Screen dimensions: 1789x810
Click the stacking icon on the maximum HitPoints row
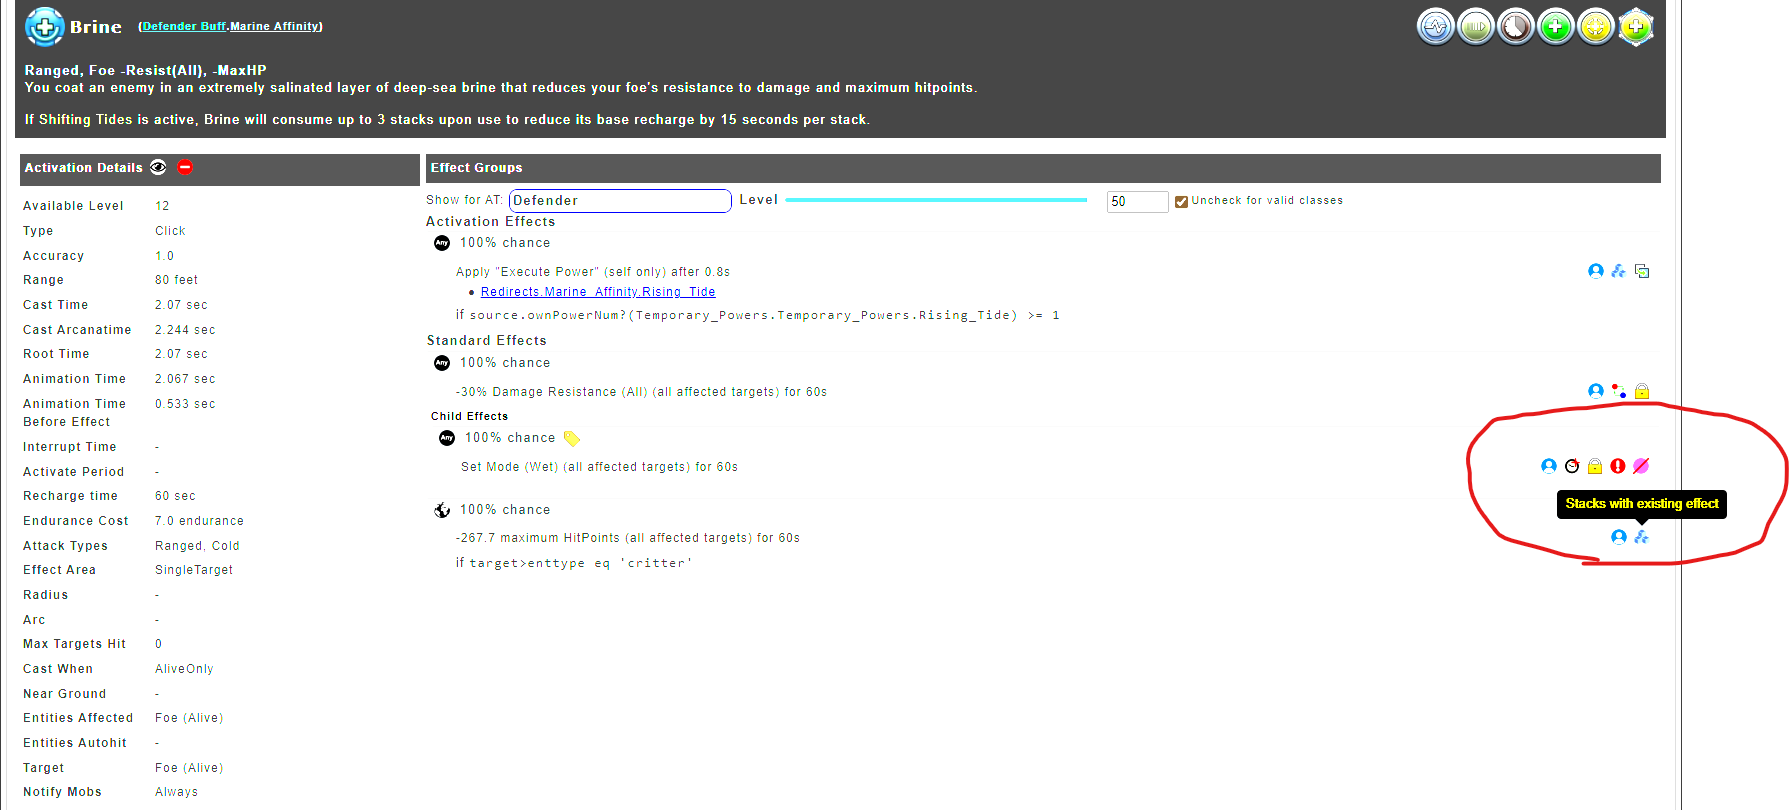pos(1641,537)
